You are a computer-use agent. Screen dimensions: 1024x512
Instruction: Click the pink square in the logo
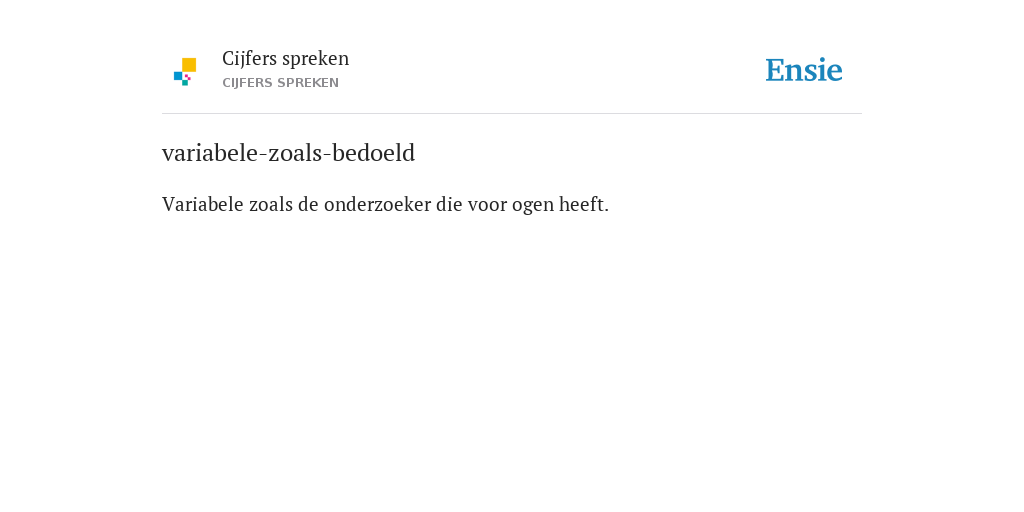[x=187, y=77]
